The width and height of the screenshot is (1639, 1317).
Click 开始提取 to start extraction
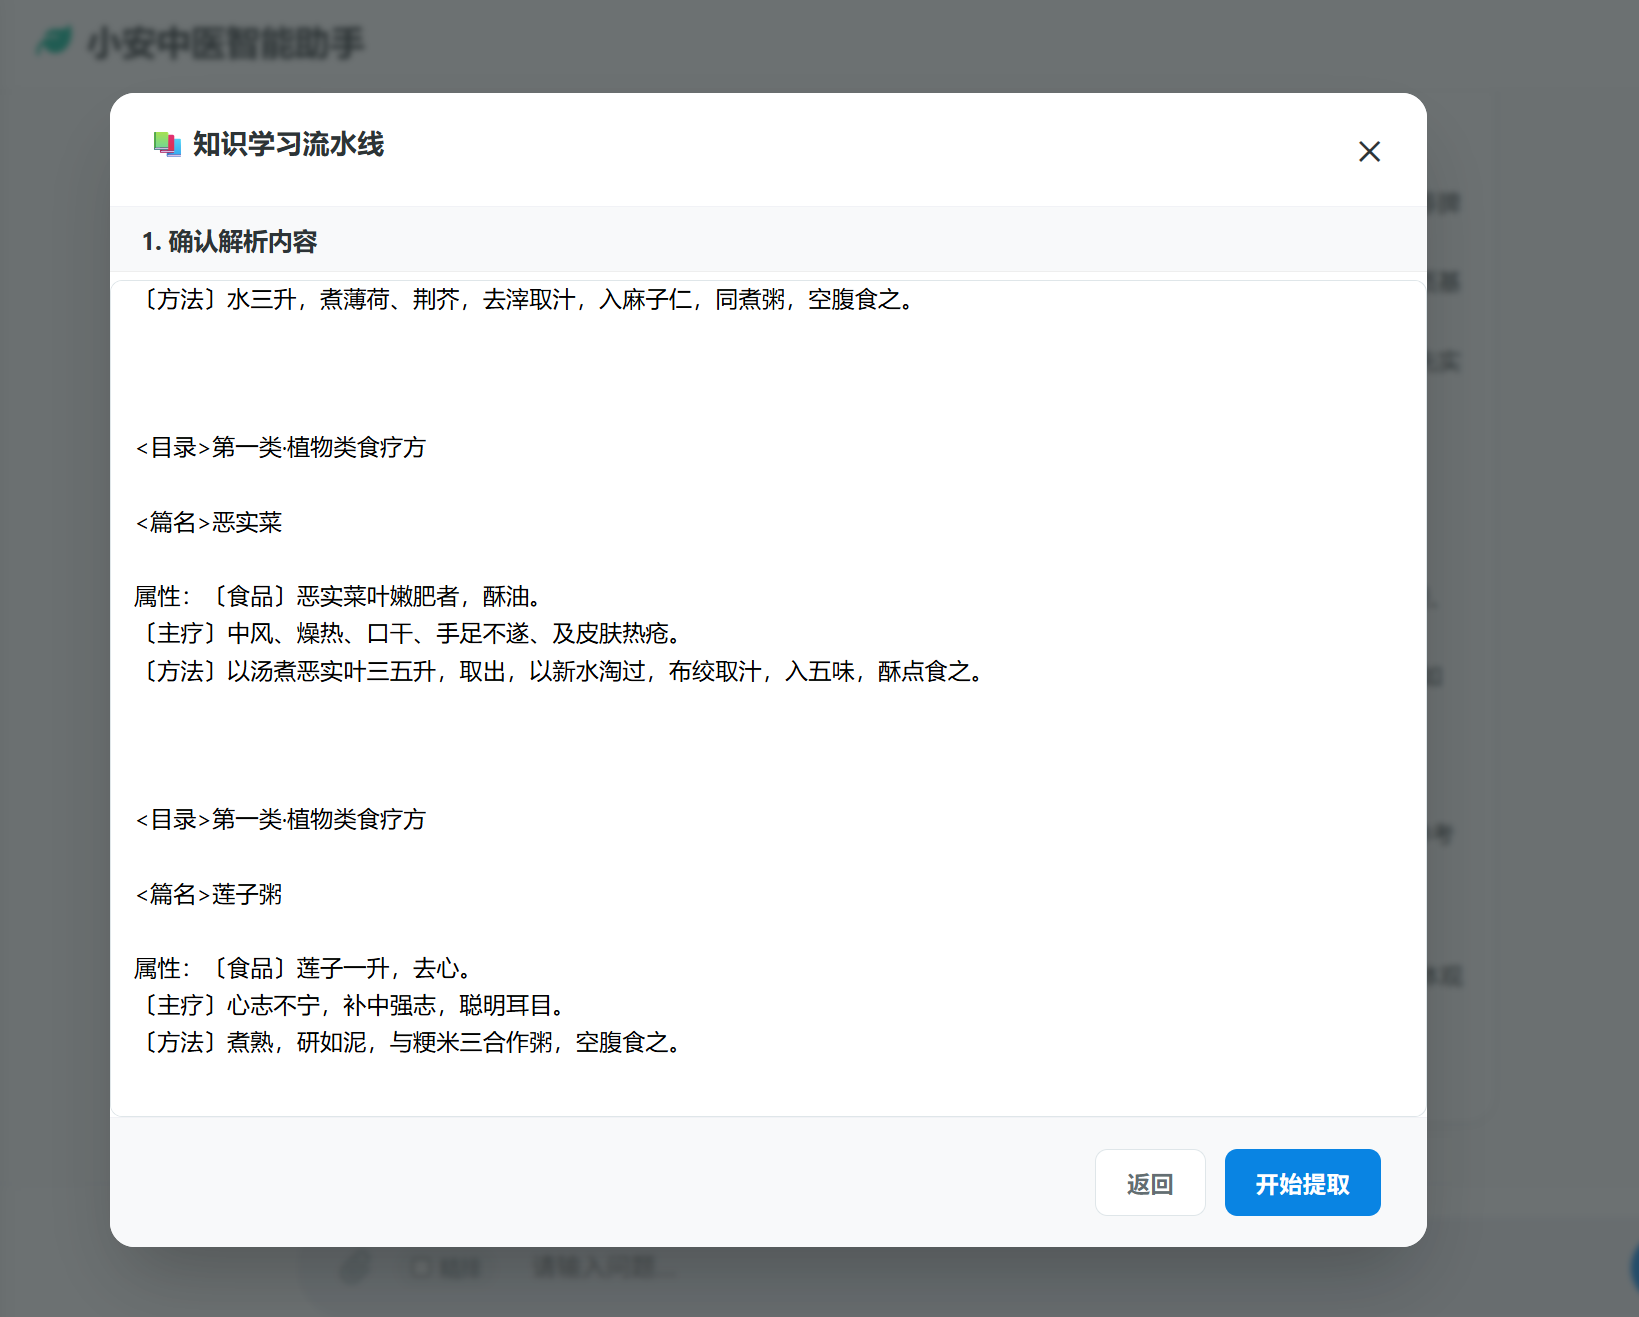[x=1302, y=1182]
